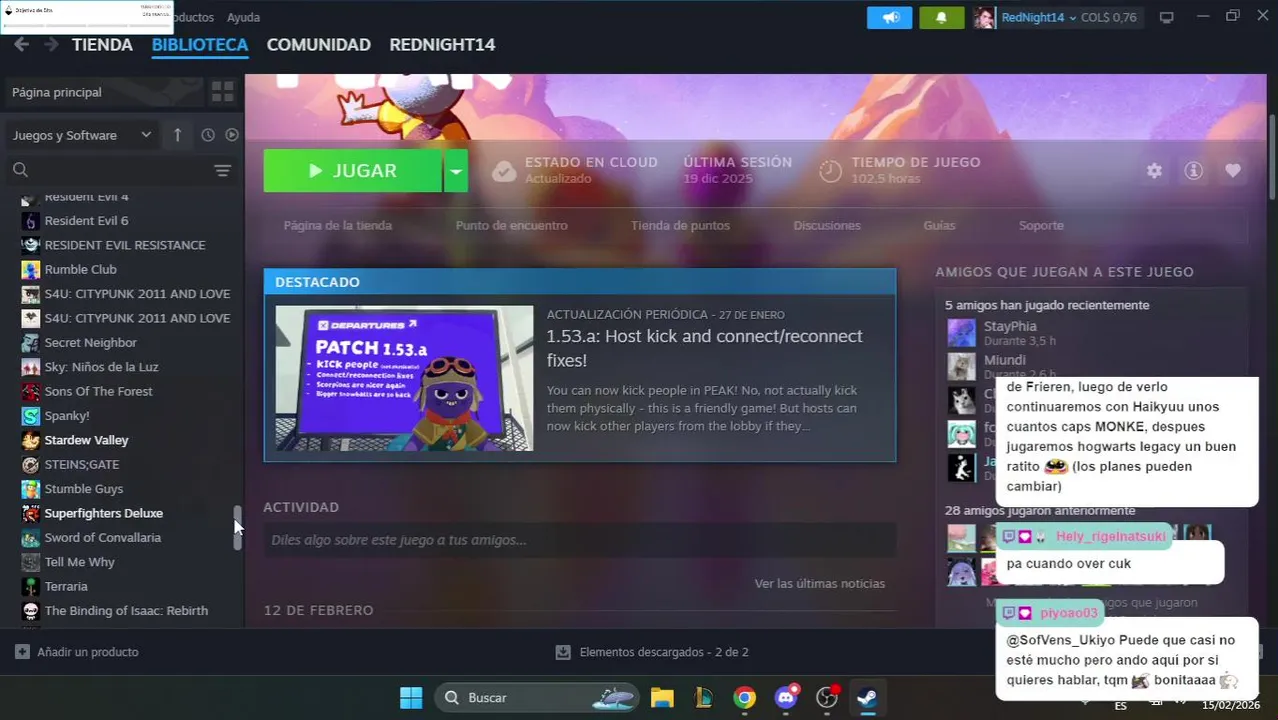Open Guías link

click(939, 225)
